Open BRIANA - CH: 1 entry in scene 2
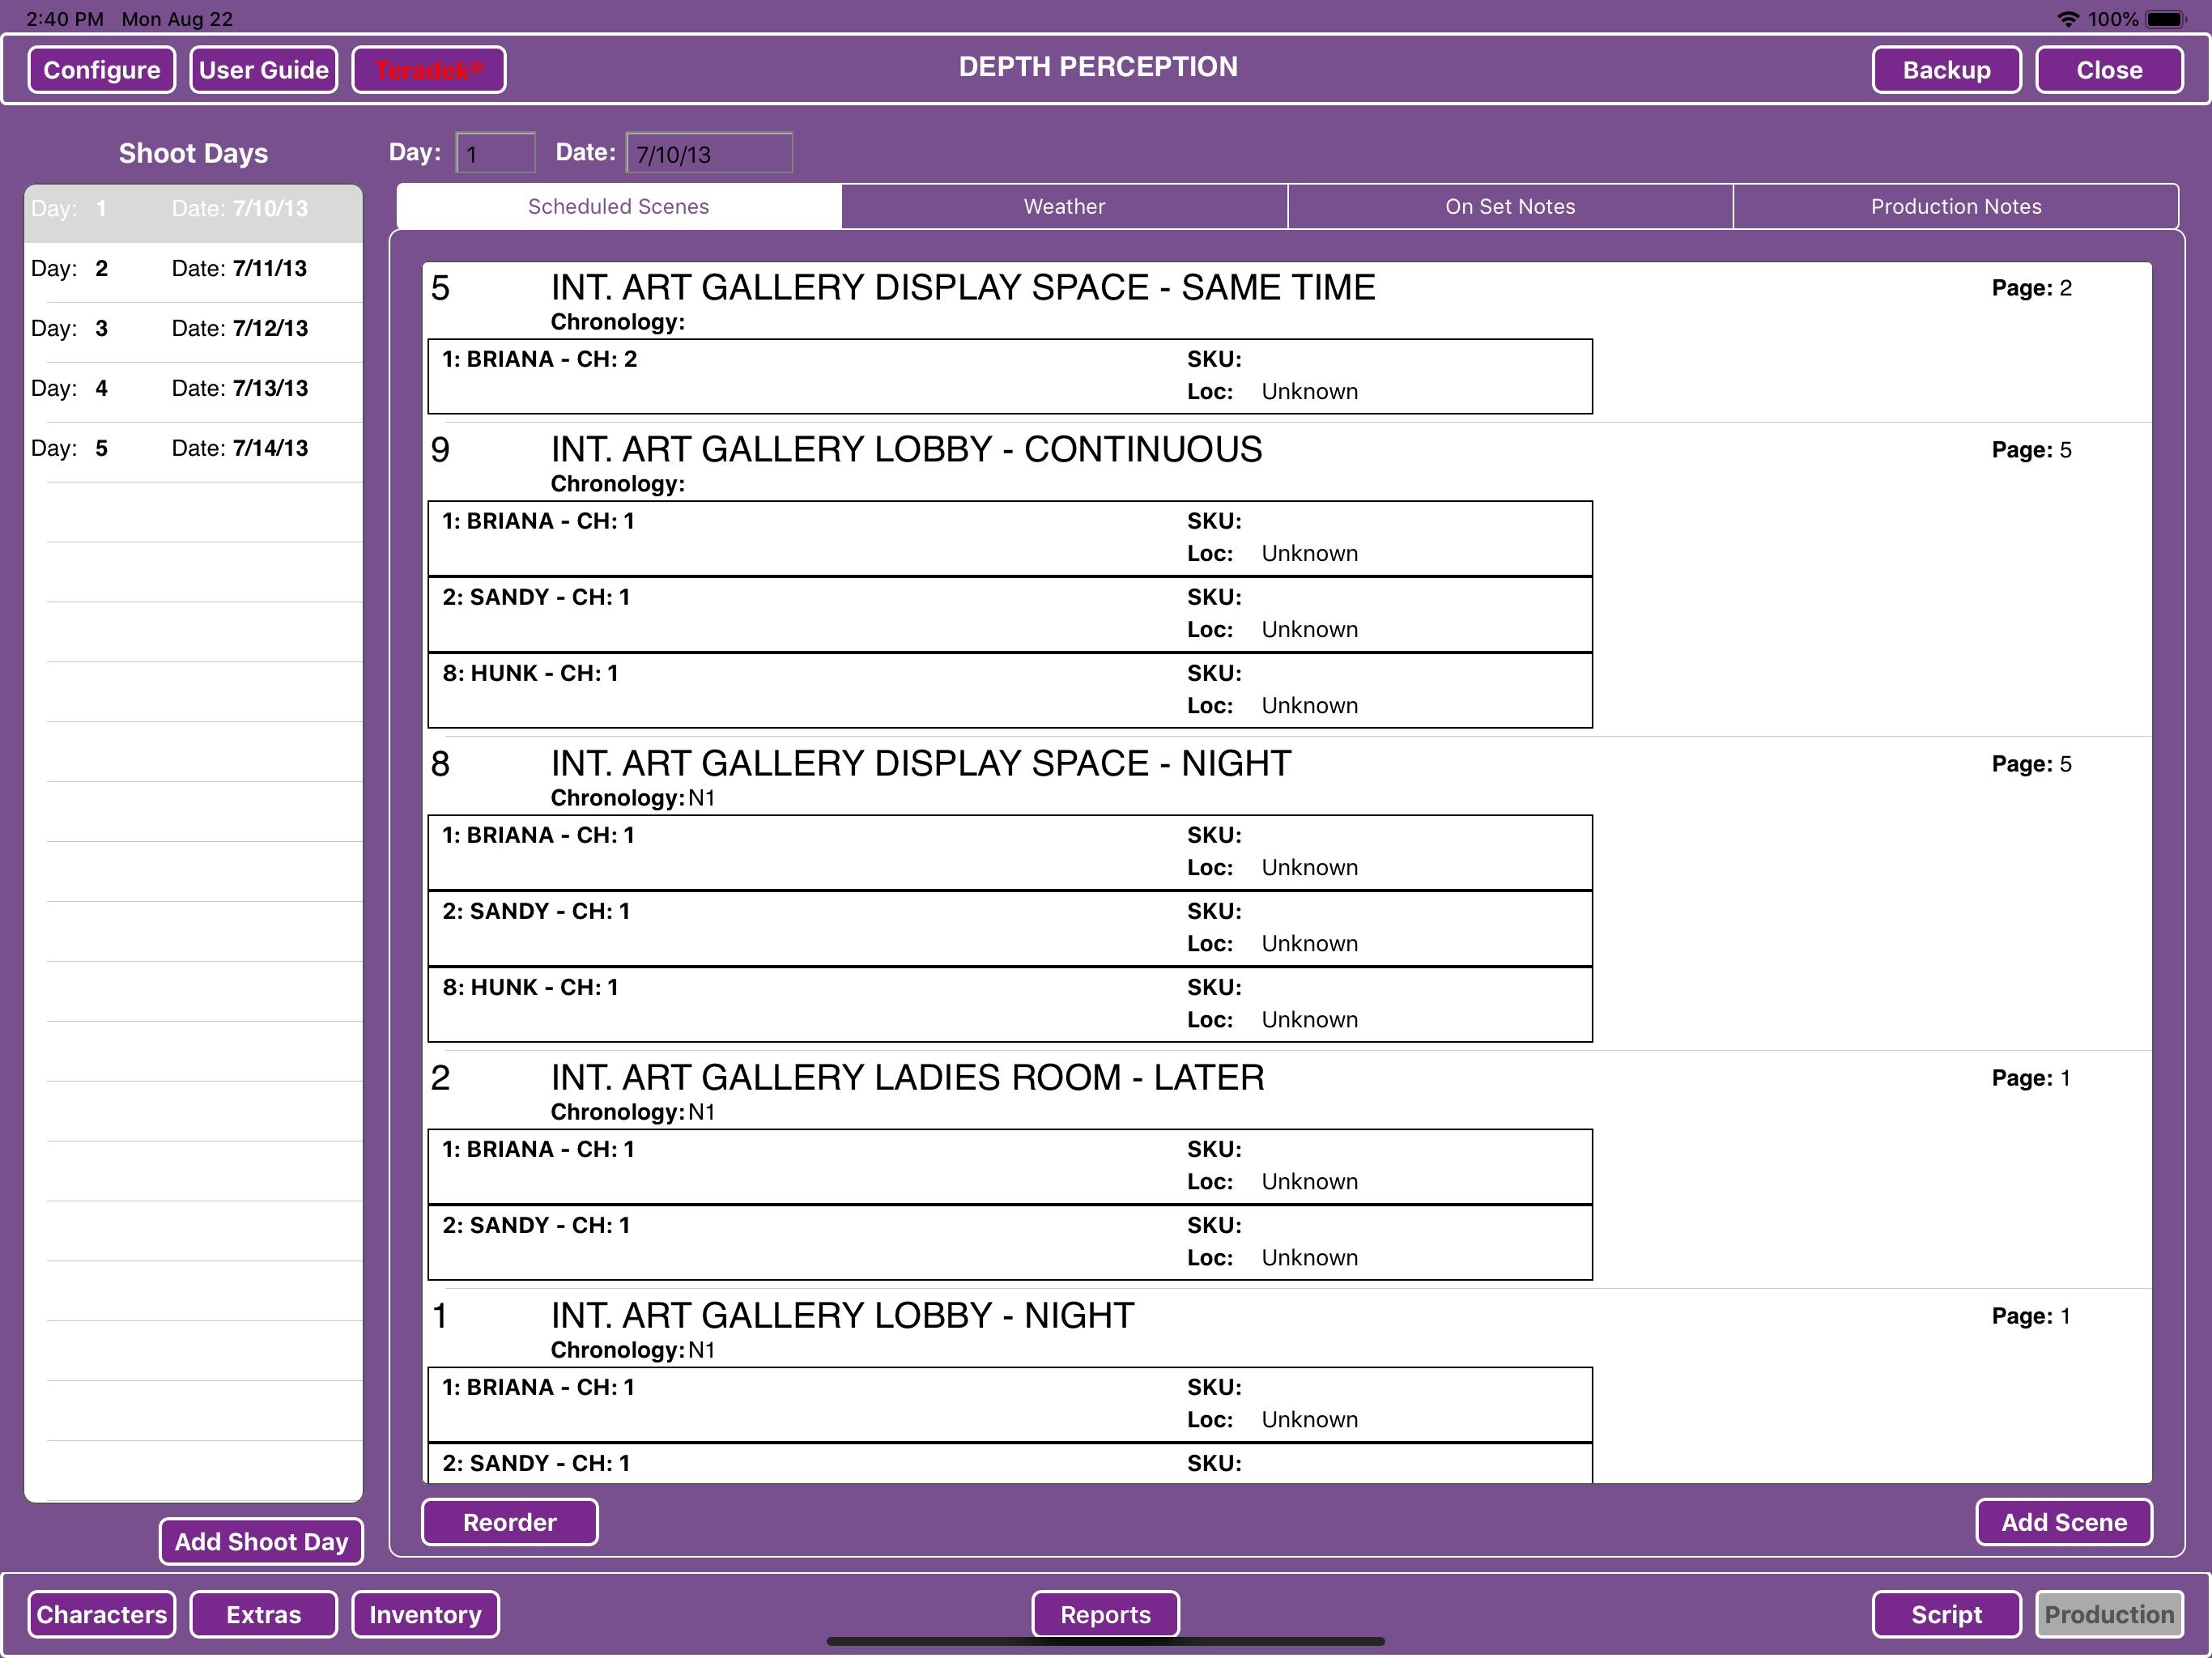2212x1658 pixels. click(1009, 1167)
